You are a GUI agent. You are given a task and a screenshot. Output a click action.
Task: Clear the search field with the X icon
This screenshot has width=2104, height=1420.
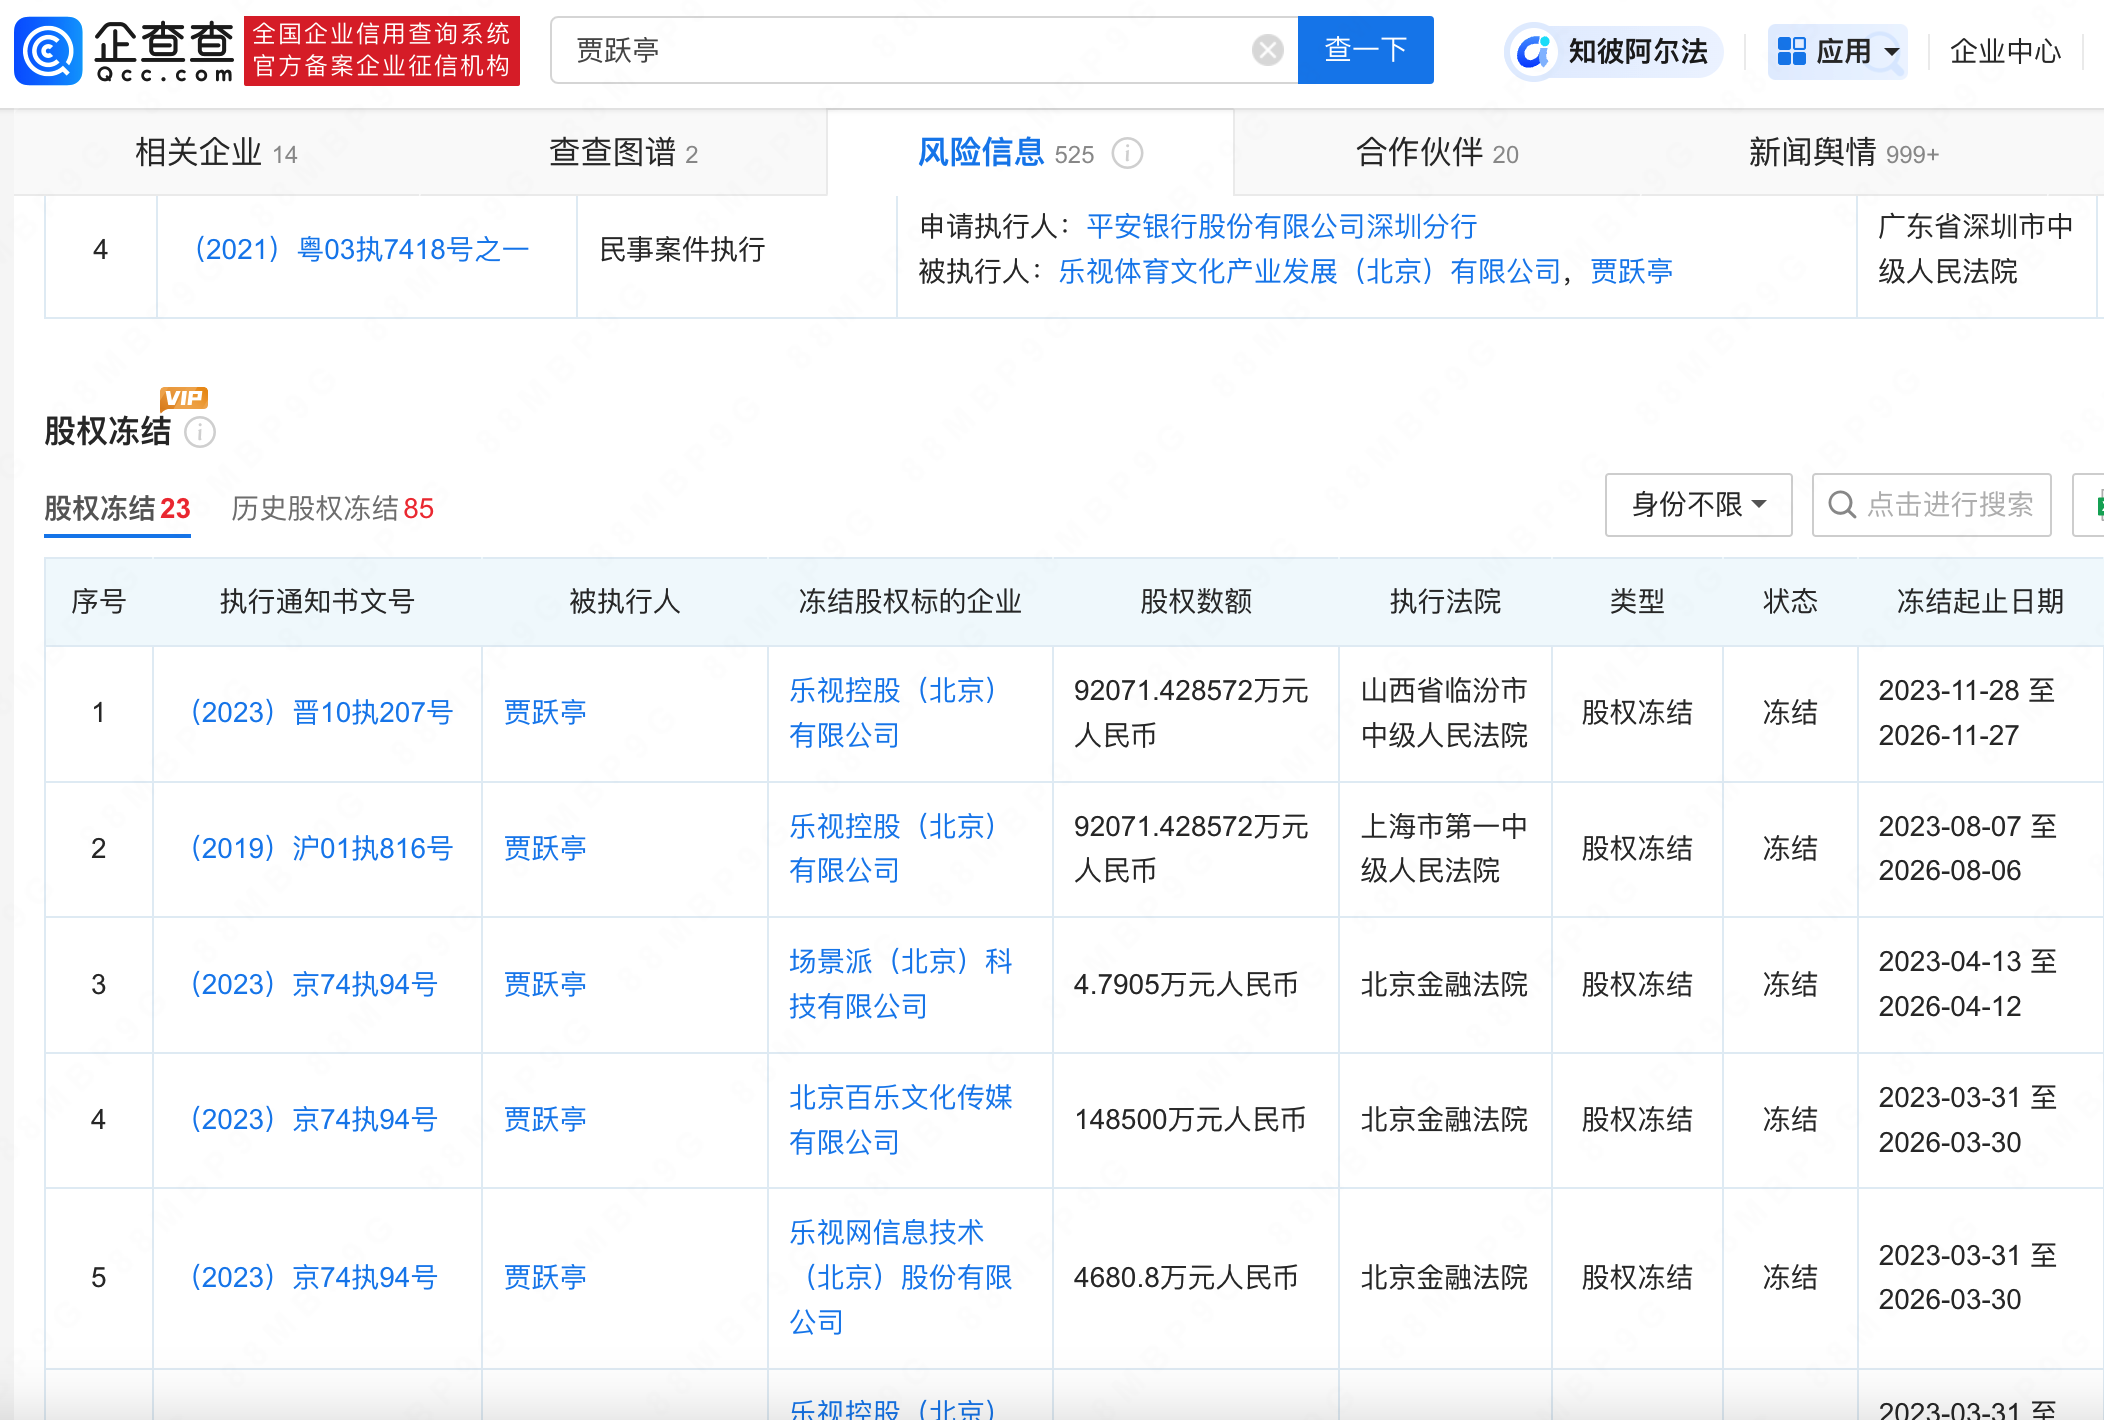(1267, 50)
